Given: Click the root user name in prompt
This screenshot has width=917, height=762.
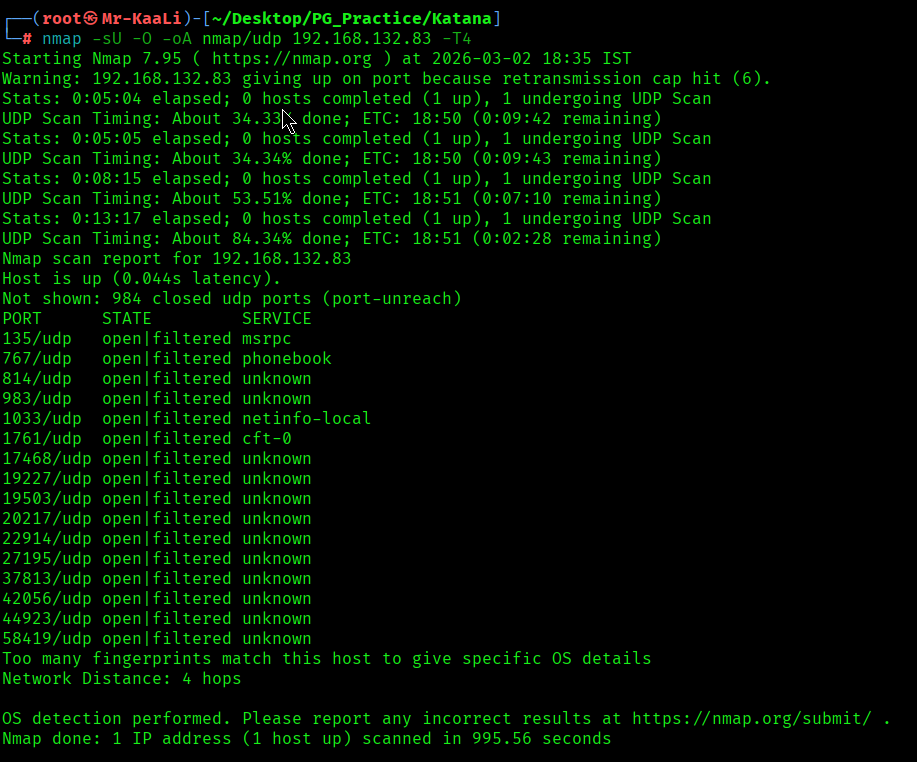Looking at the screenshot, I should pos(61,19).
